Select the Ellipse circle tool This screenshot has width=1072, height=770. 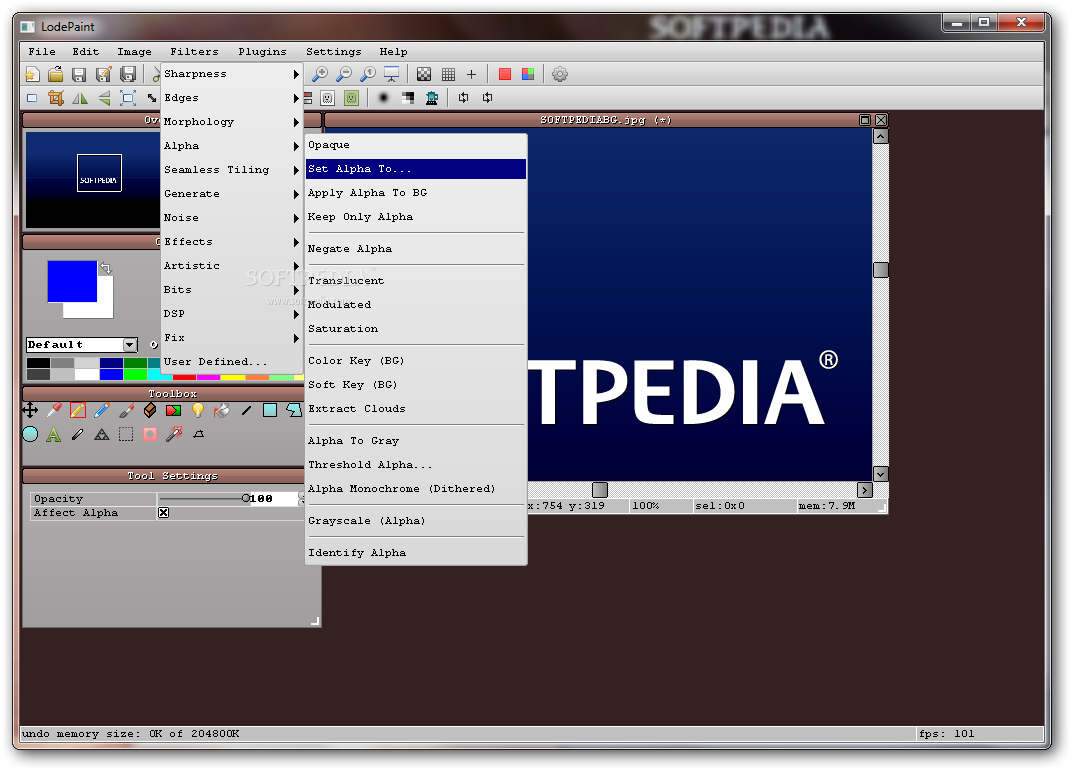click(30, 434)
